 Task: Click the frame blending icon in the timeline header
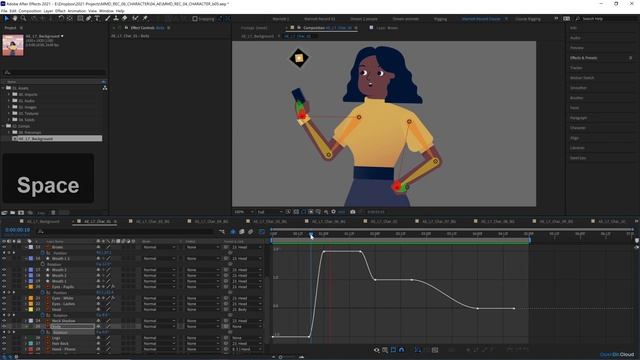(242, 231)
